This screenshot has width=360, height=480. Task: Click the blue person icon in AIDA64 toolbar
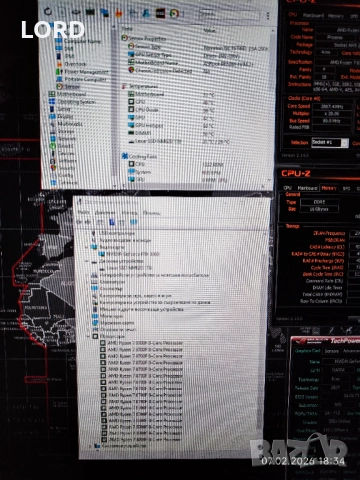pos(146,13)
